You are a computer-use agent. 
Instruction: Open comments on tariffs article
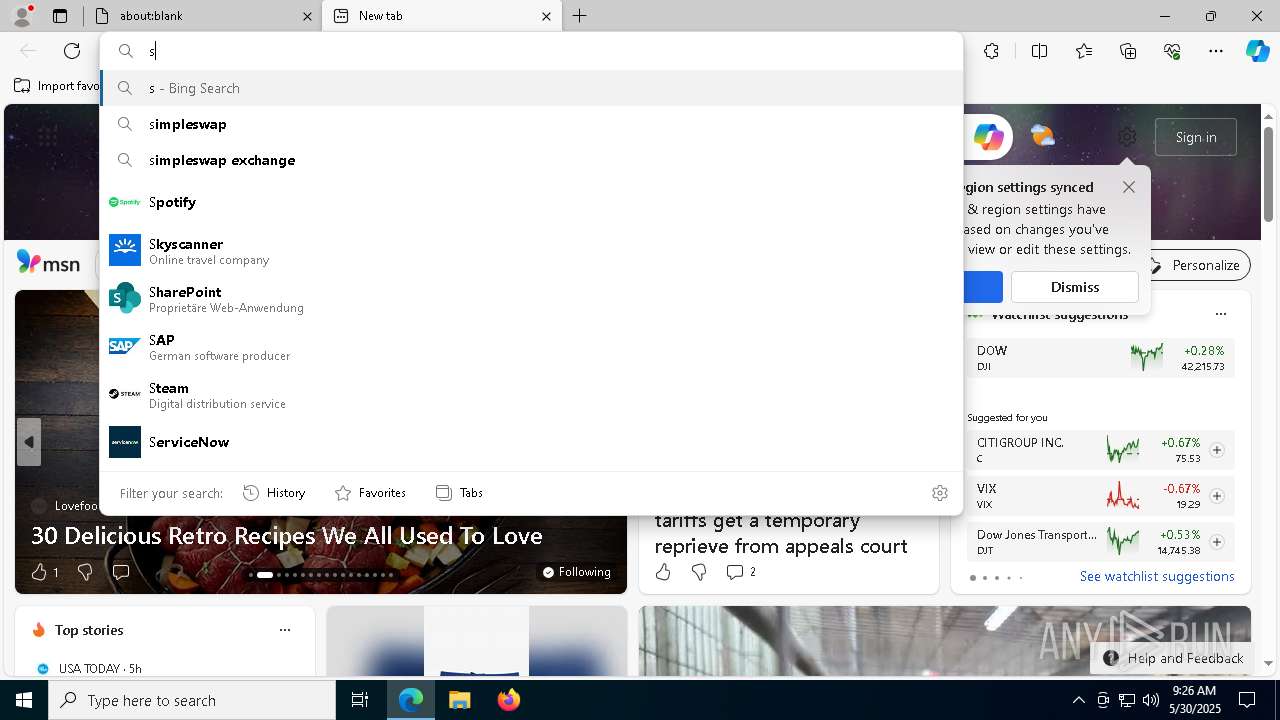(x=741, y=572)
